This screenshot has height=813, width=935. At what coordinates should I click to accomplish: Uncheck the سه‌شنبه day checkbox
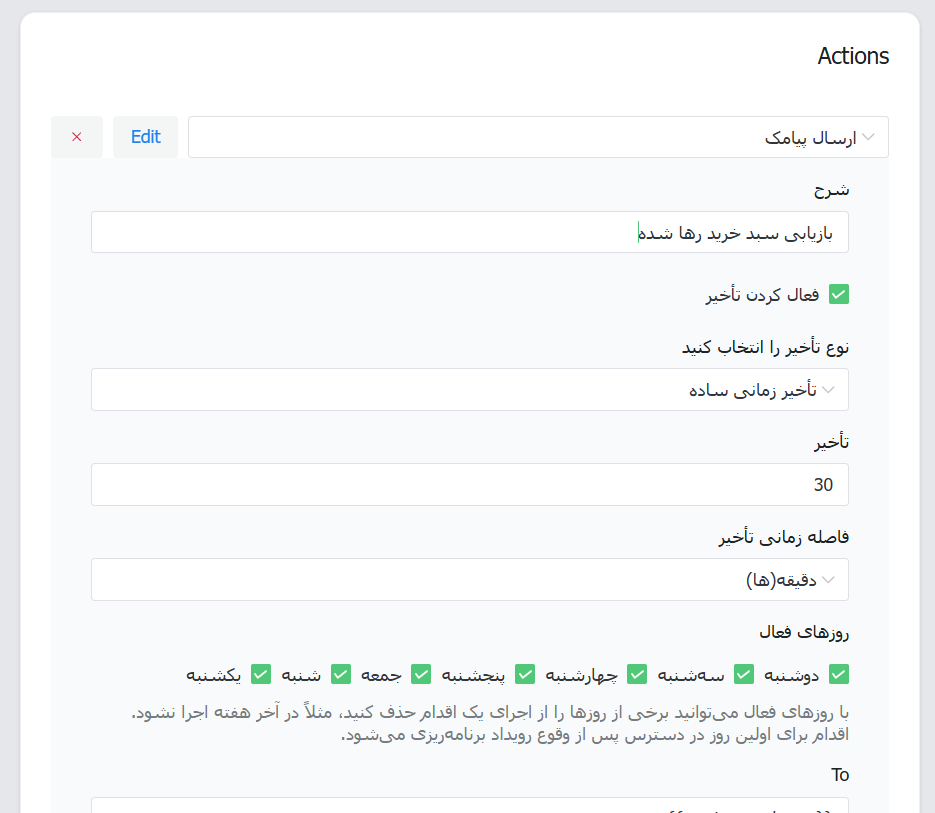(x=744, y=675)
